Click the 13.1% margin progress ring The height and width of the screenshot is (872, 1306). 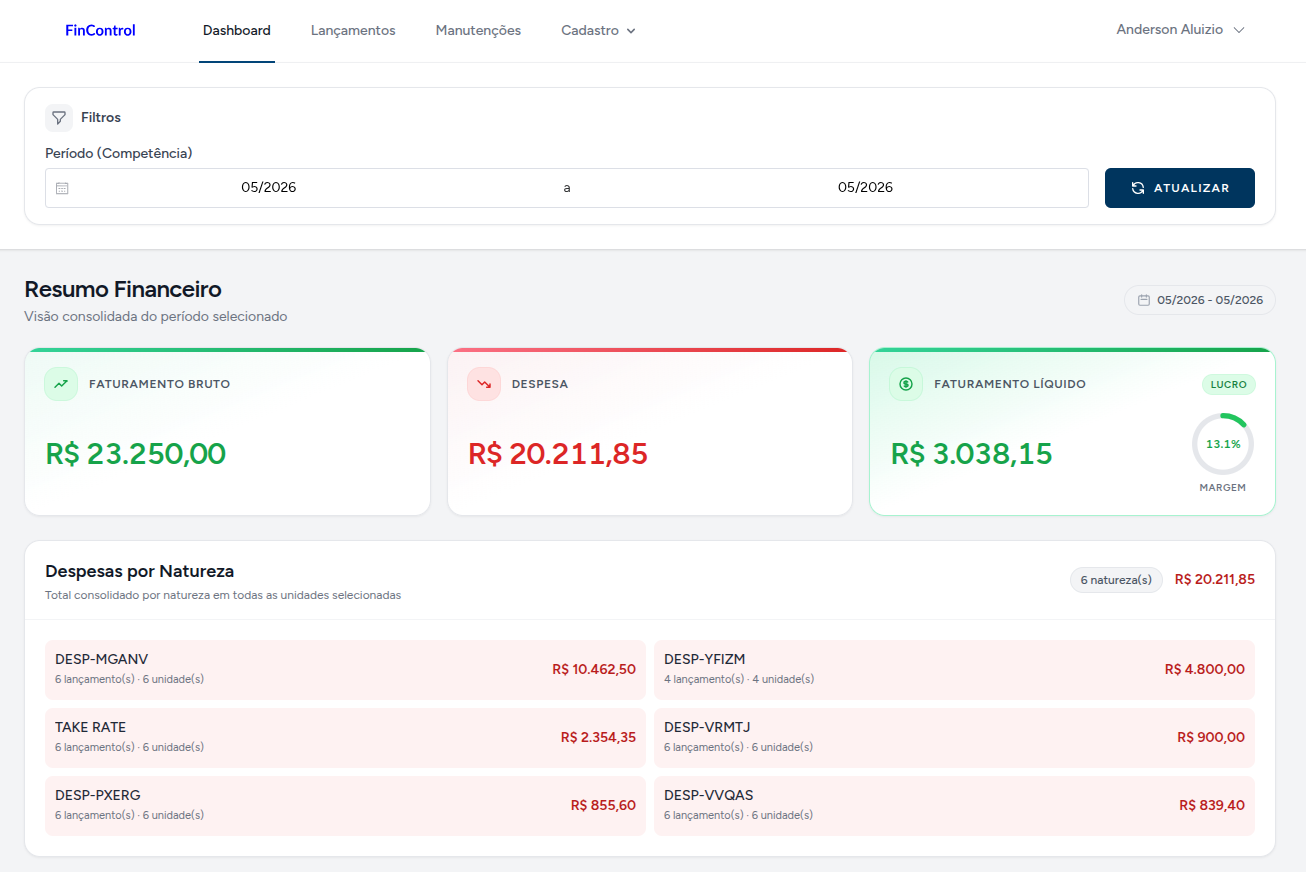(x=1223, y=444)
